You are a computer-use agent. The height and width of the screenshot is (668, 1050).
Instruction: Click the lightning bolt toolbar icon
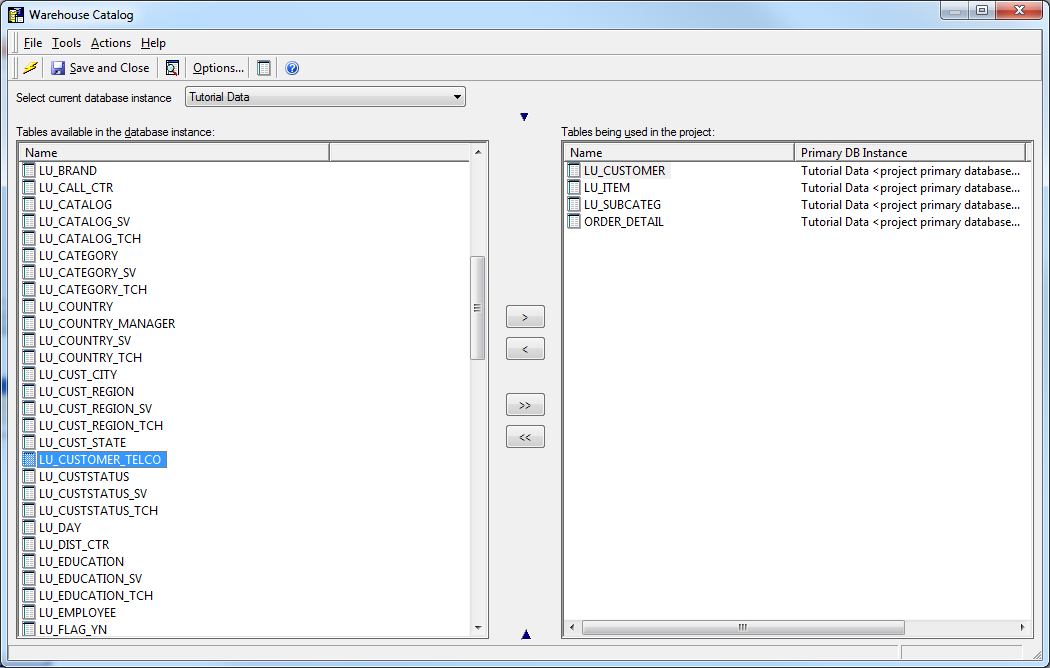tap(30, 68)
